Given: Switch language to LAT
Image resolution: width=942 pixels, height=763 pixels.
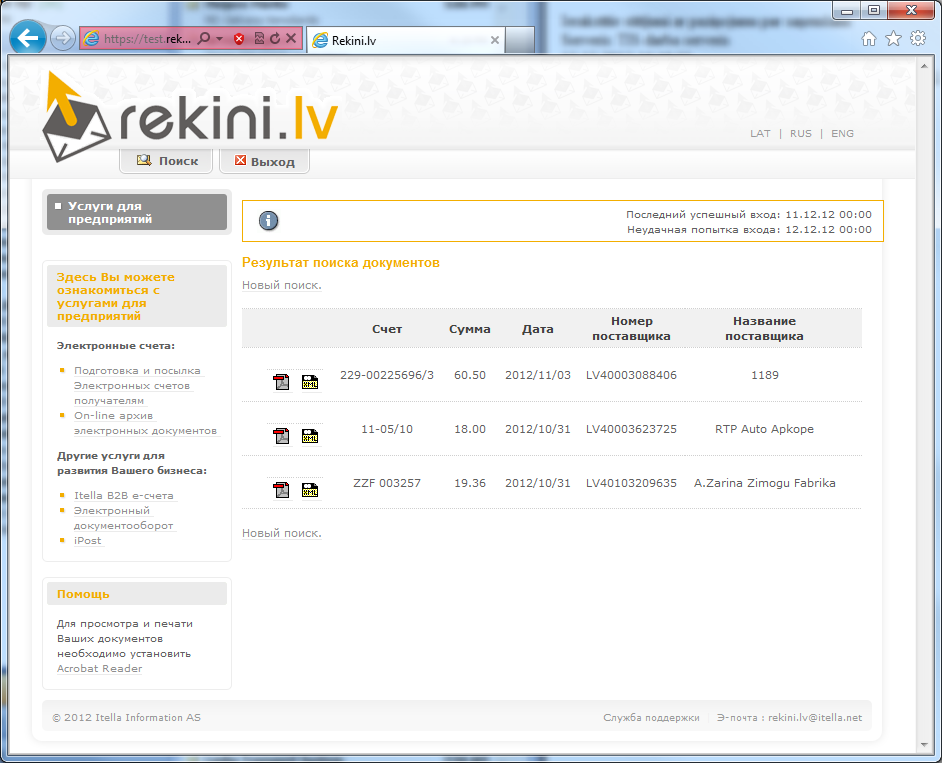Looking at the screenshot, I should click(760, 133).
